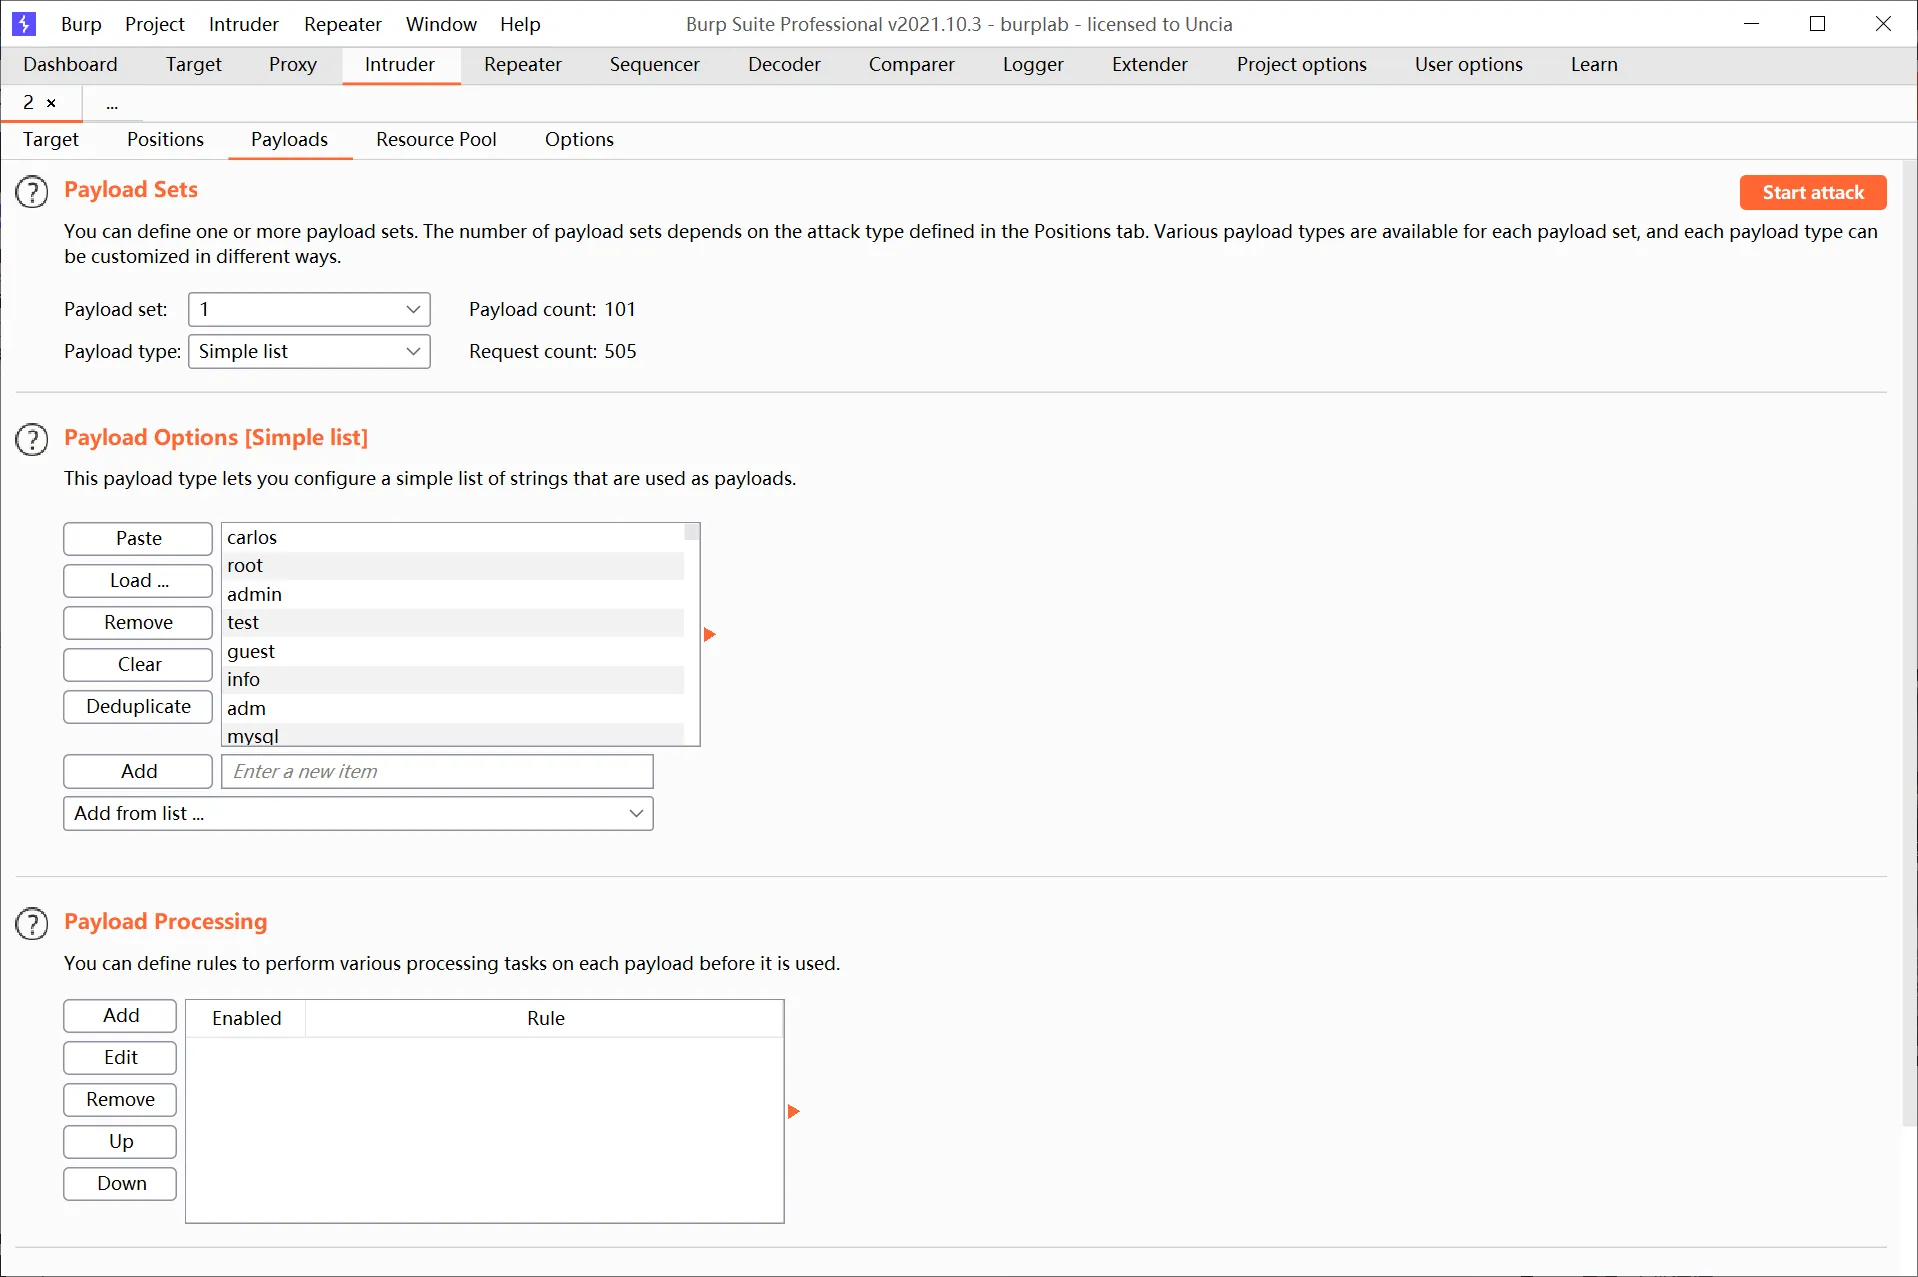The height and width of the screenshot is (1277, 1918).
Task: Click the Enabled column header
Action: [246, 1018]
